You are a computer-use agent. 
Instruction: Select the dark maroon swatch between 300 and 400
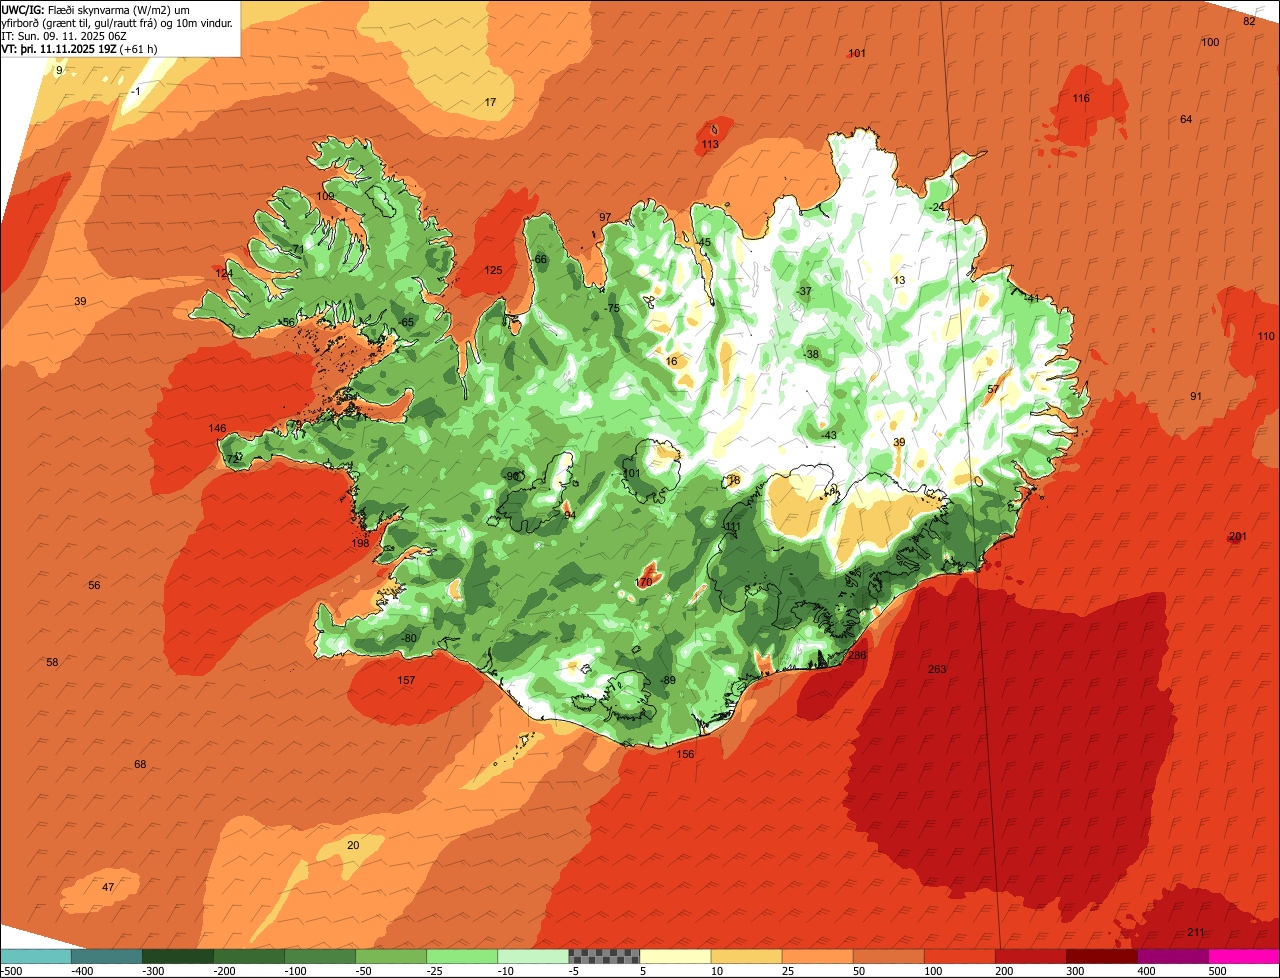pos(1102,956)
